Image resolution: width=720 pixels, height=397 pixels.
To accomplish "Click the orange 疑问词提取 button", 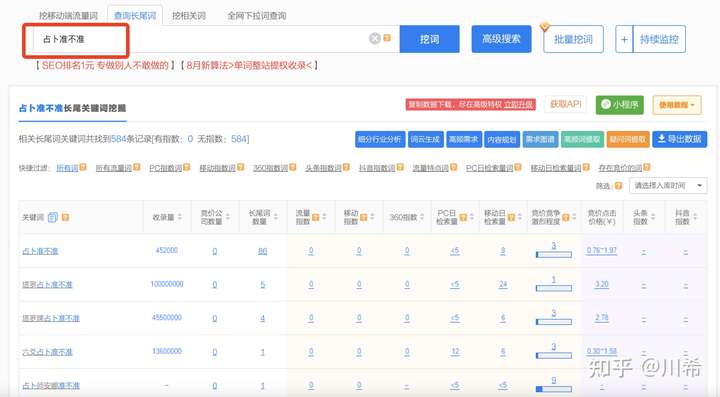I will (x=628, y=139).
